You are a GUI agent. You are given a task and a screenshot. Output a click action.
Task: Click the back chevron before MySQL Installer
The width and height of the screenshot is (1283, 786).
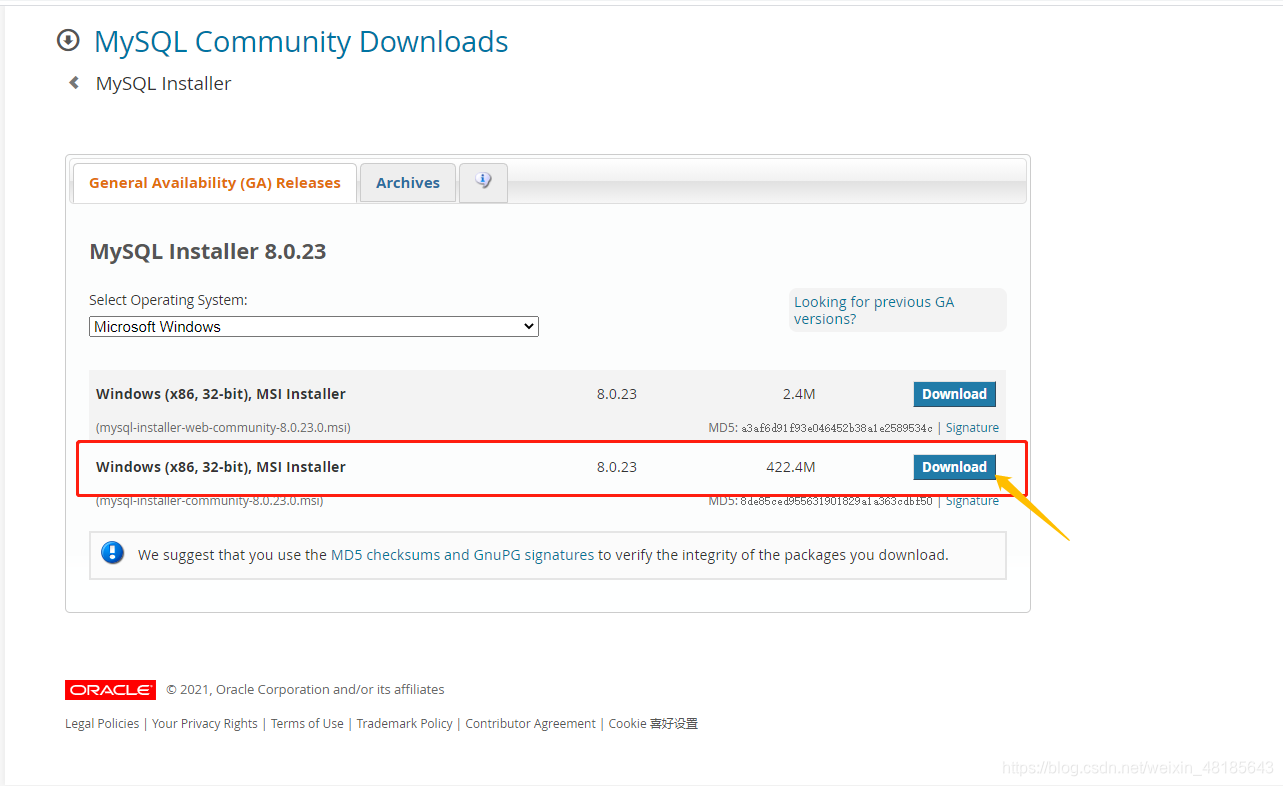tap(74, 83)
